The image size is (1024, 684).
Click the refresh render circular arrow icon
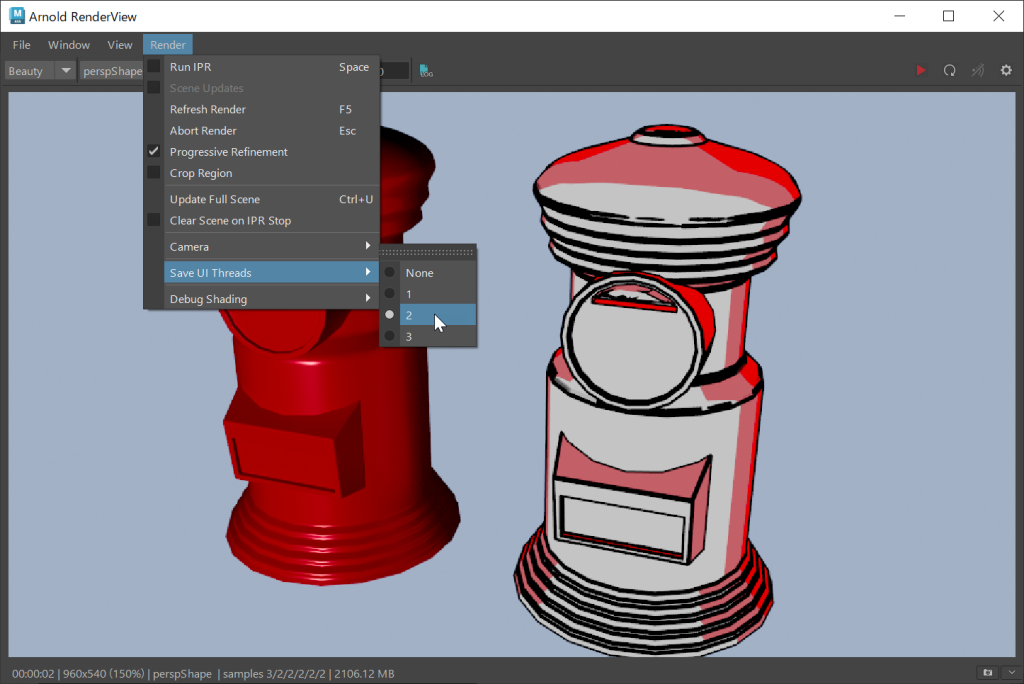pyautogui.click(x=950, y=70)
